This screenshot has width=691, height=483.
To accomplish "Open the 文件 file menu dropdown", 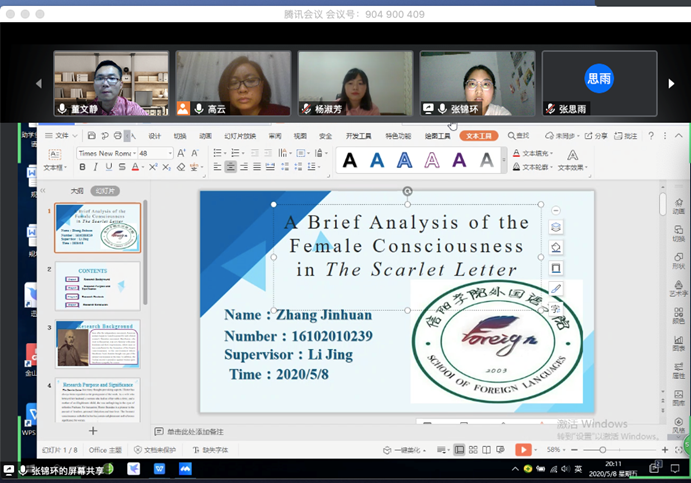I will tap(62, 136).
